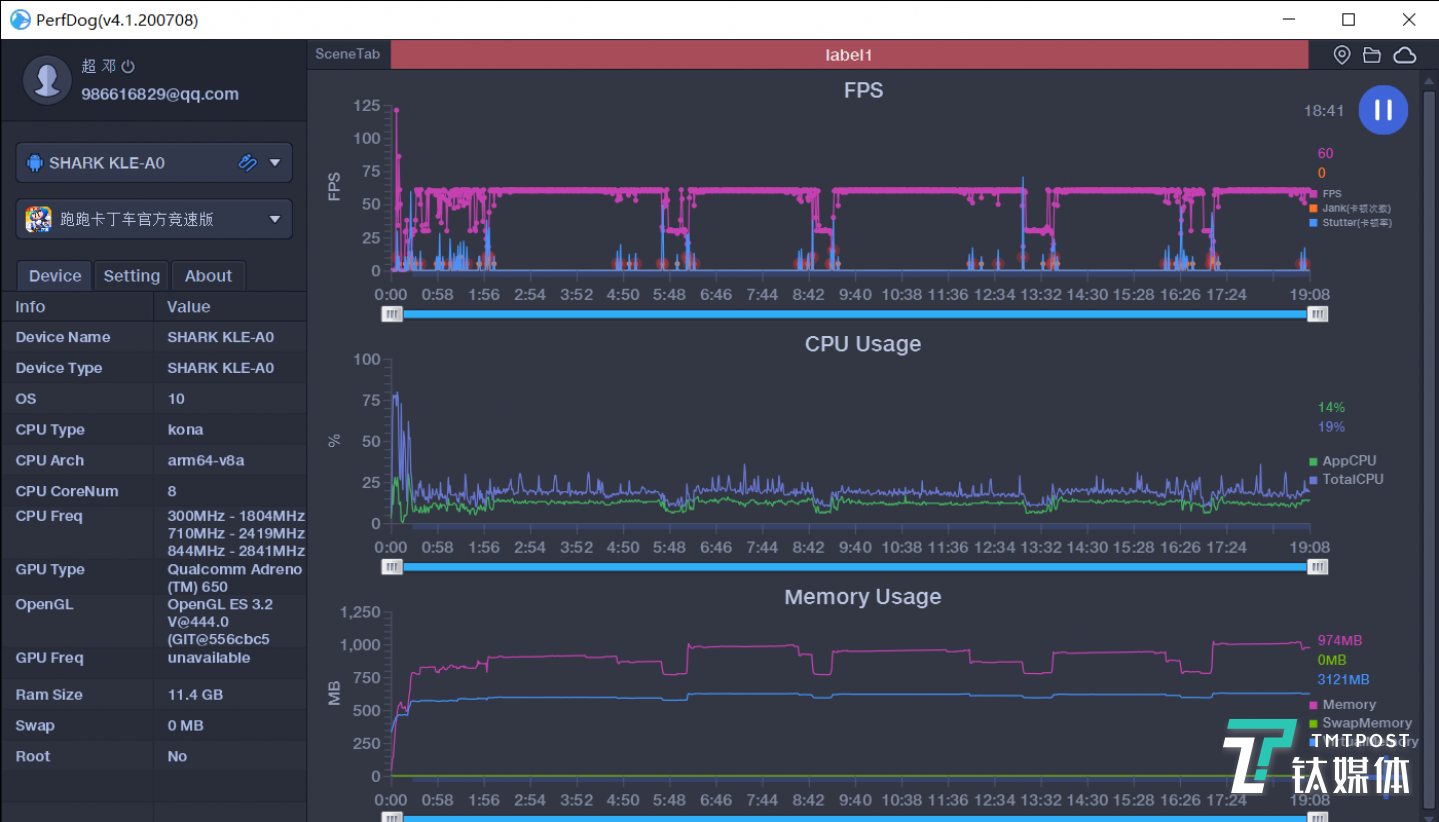Click the logout power icon beside username
The image size is (1439, 822).
point(128,67)
